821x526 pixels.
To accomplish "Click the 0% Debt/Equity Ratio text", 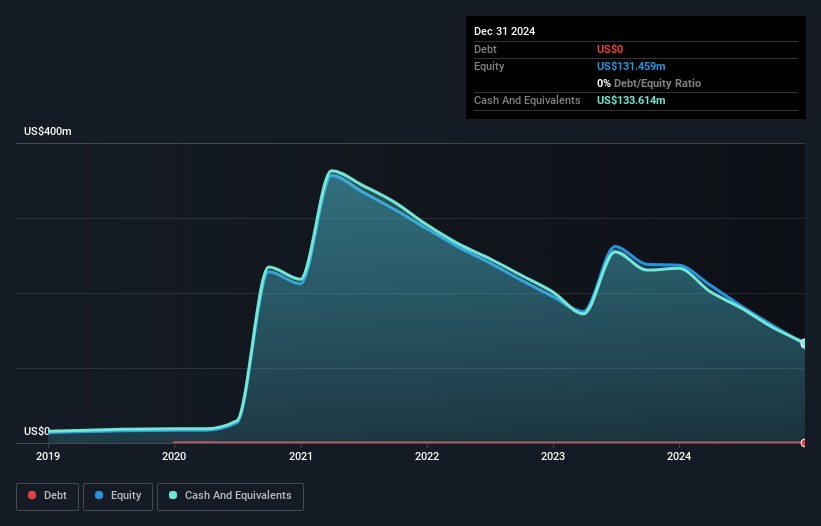I will point(649,83).
